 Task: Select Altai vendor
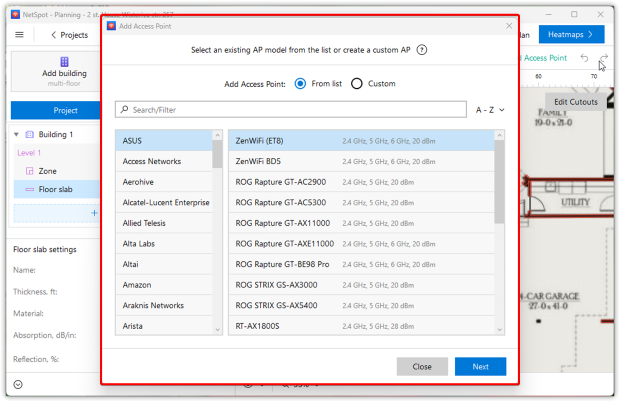(164, 264)
